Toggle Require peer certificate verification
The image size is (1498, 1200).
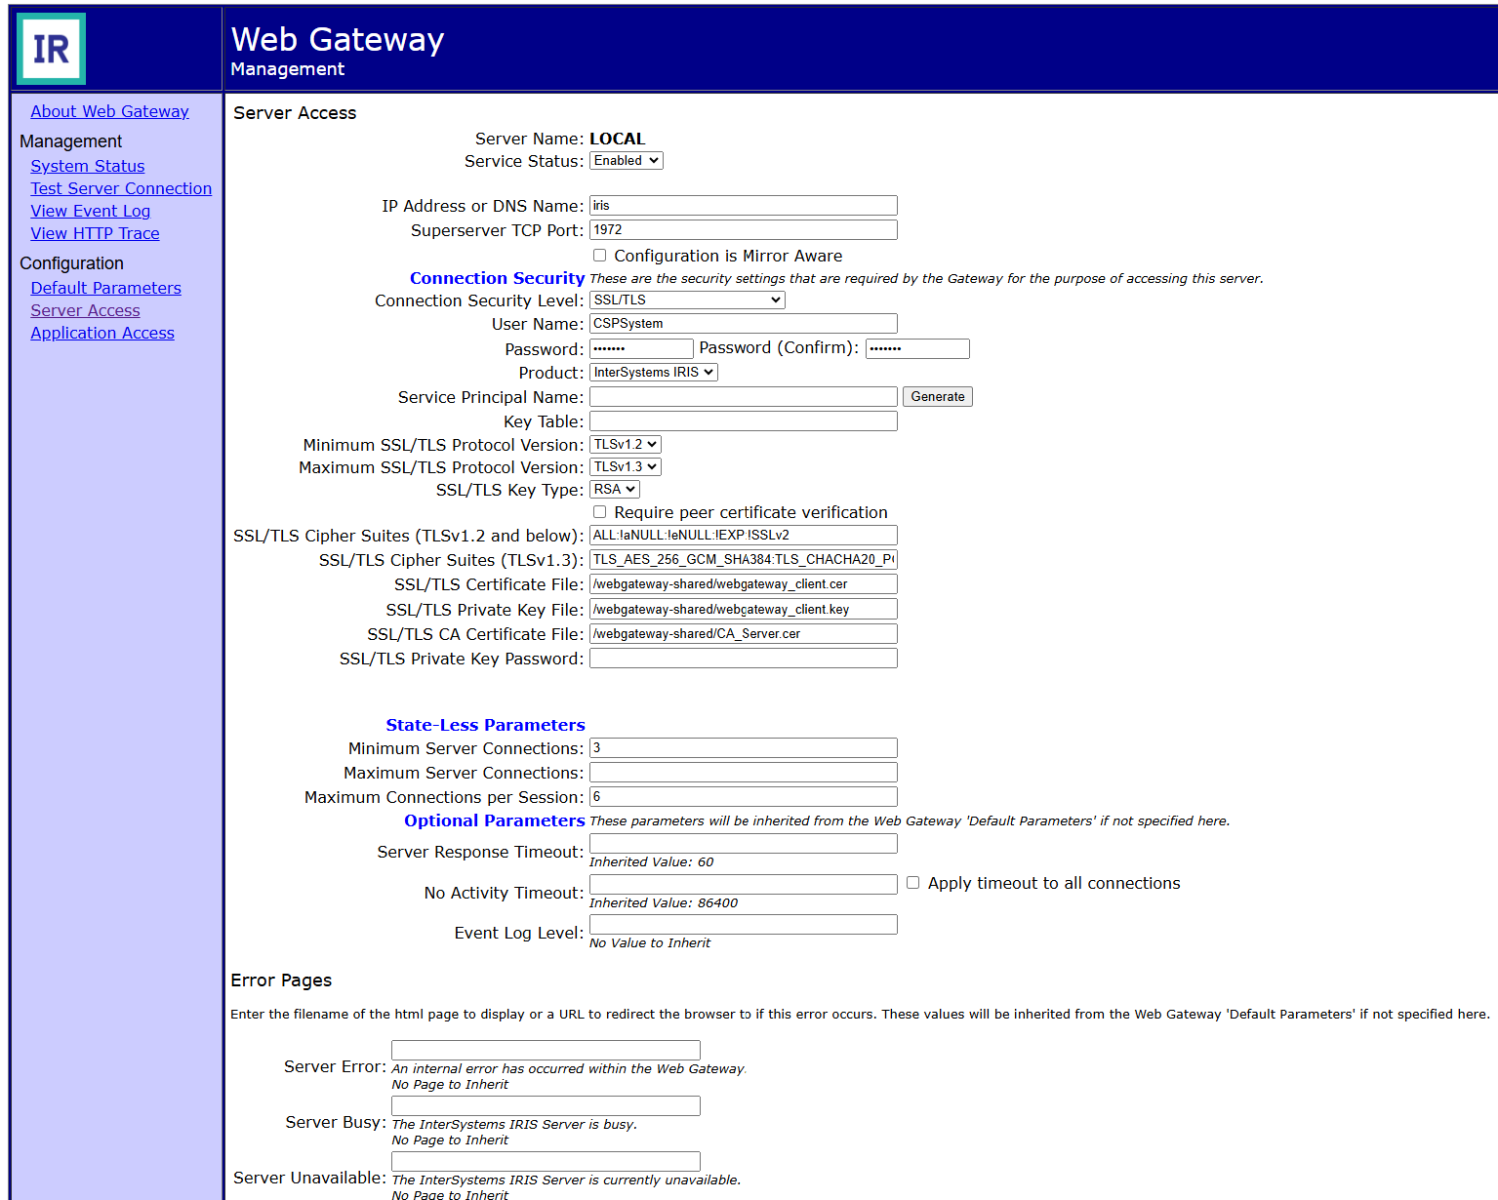click(x=600, y=512)
